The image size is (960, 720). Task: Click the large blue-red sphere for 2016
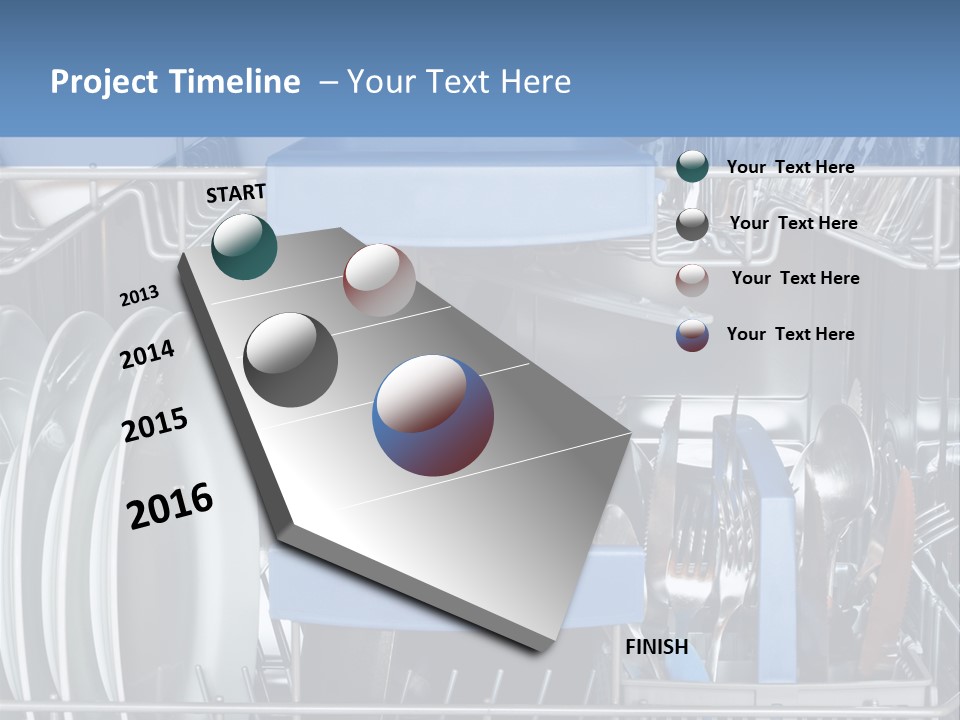coord(435,415)
